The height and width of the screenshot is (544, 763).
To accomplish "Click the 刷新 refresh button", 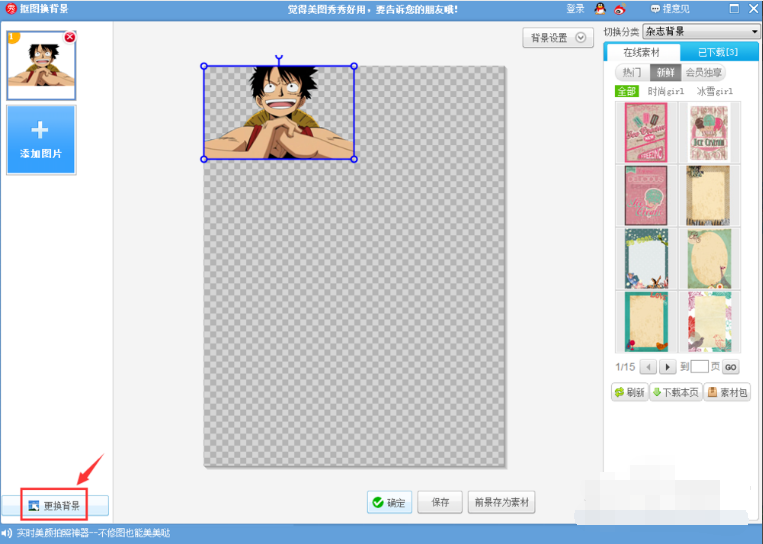I will (630, 392).
